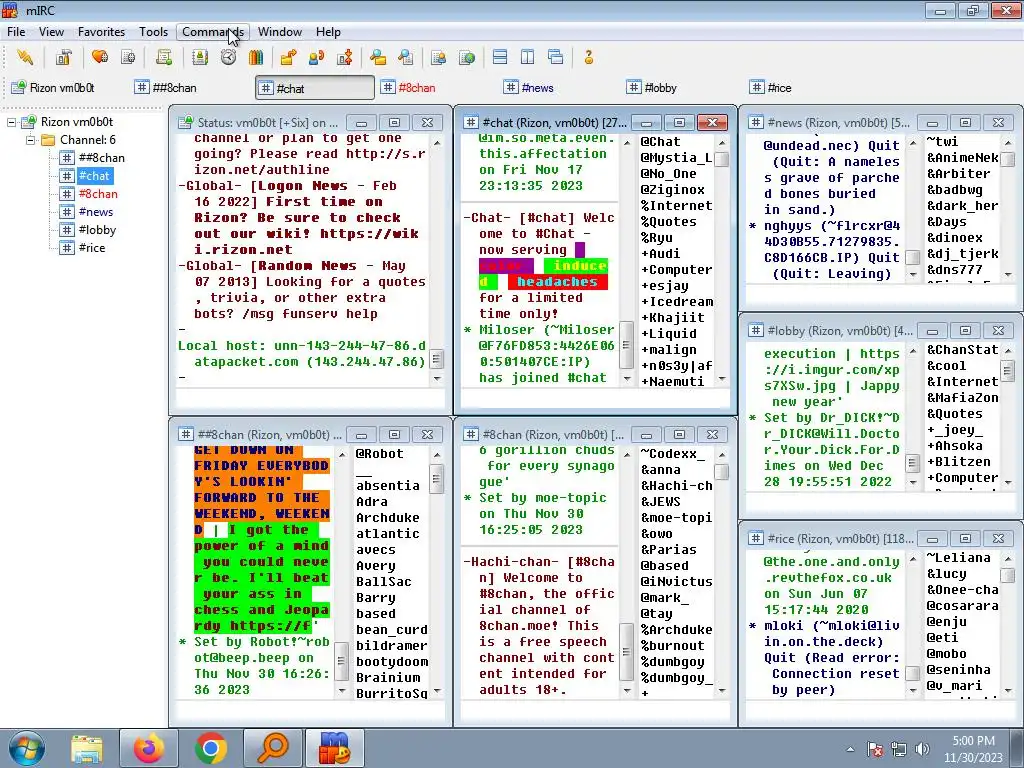The height and width of the screenshot is (768, 1024).
Task: Open the Tools menu
Action: point(153,31)
